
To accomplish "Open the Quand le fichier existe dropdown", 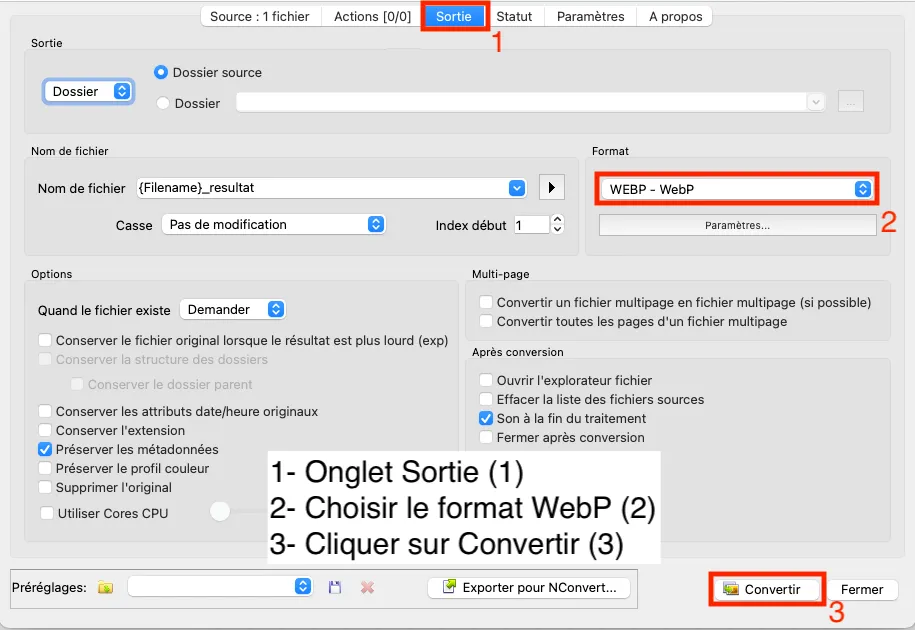I will [232, 310].
